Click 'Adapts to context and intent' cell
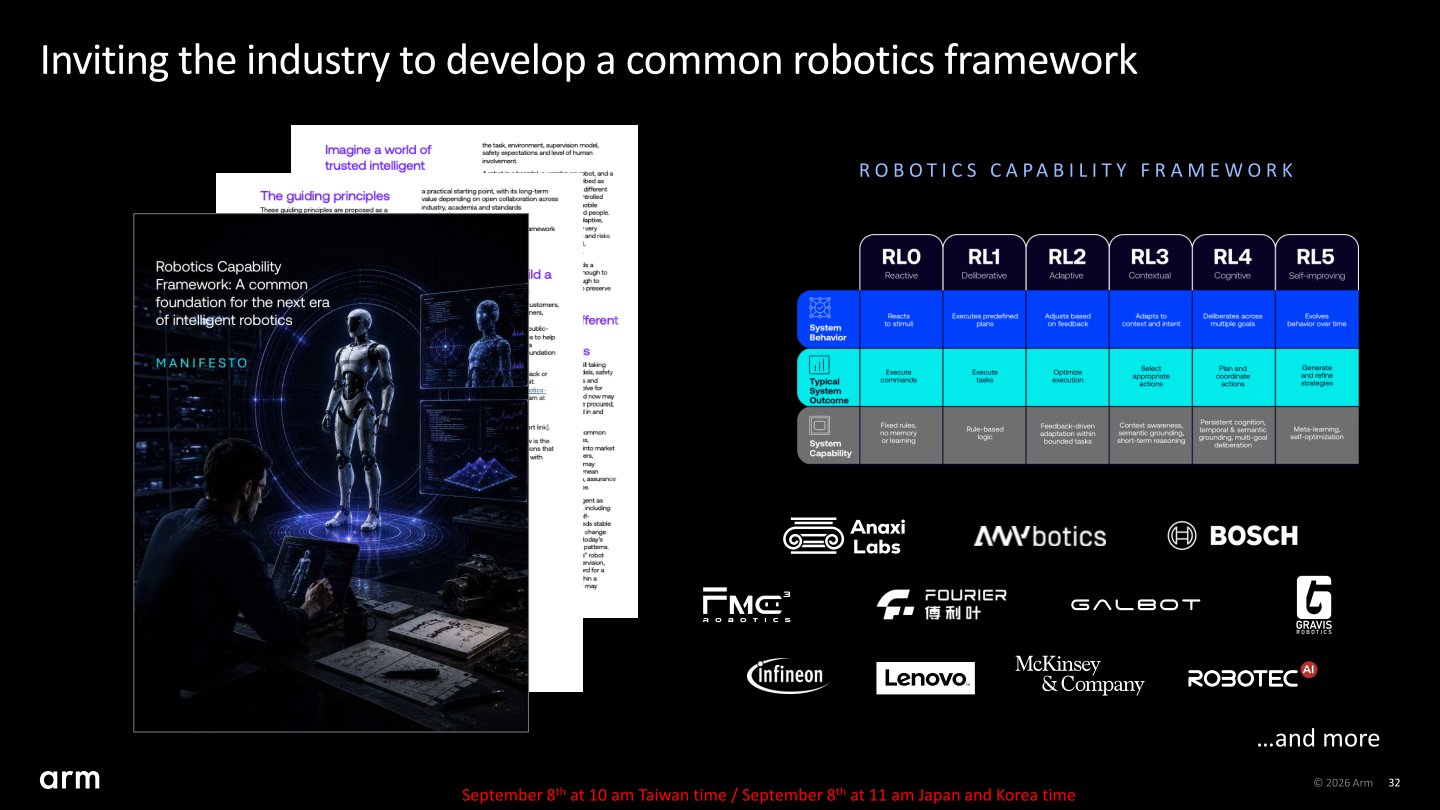 (1150, 319)
